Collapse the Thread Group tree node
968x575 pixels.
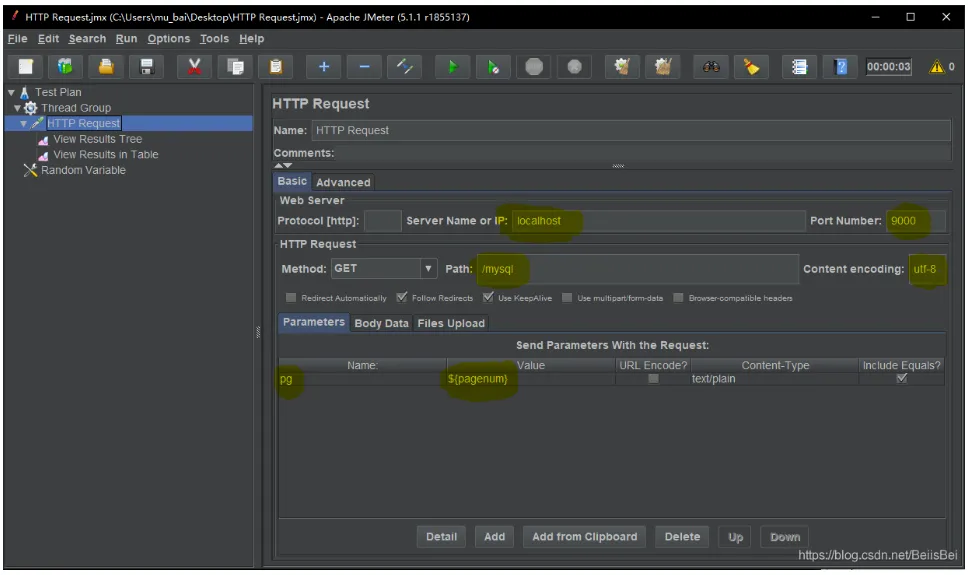tap(18, 108)
